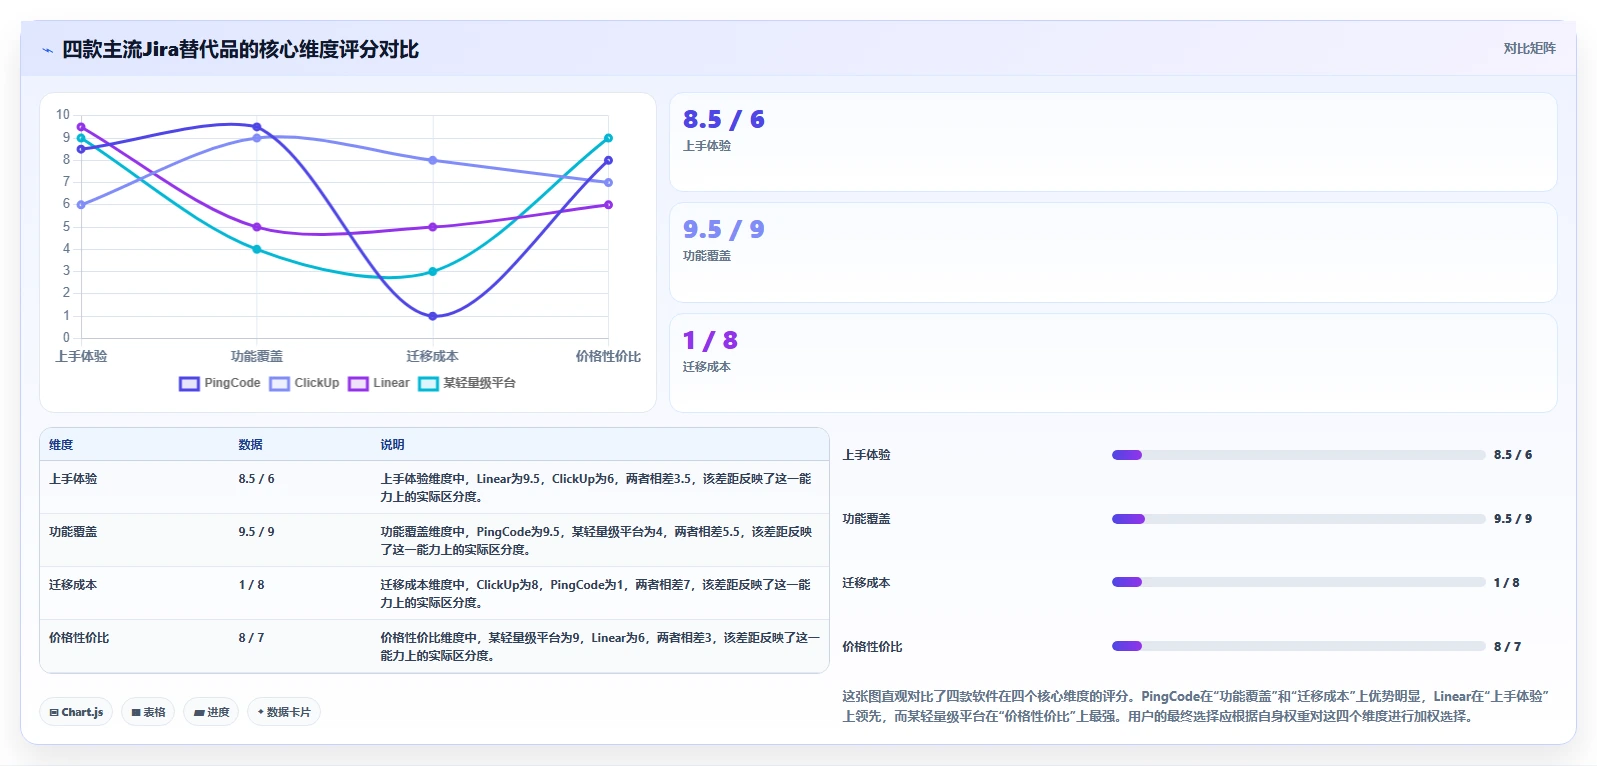Toggle the ClickUp legend swatch
This screenshot has height=766, width=1597.
pyautogui.click(x=279, y=384)
